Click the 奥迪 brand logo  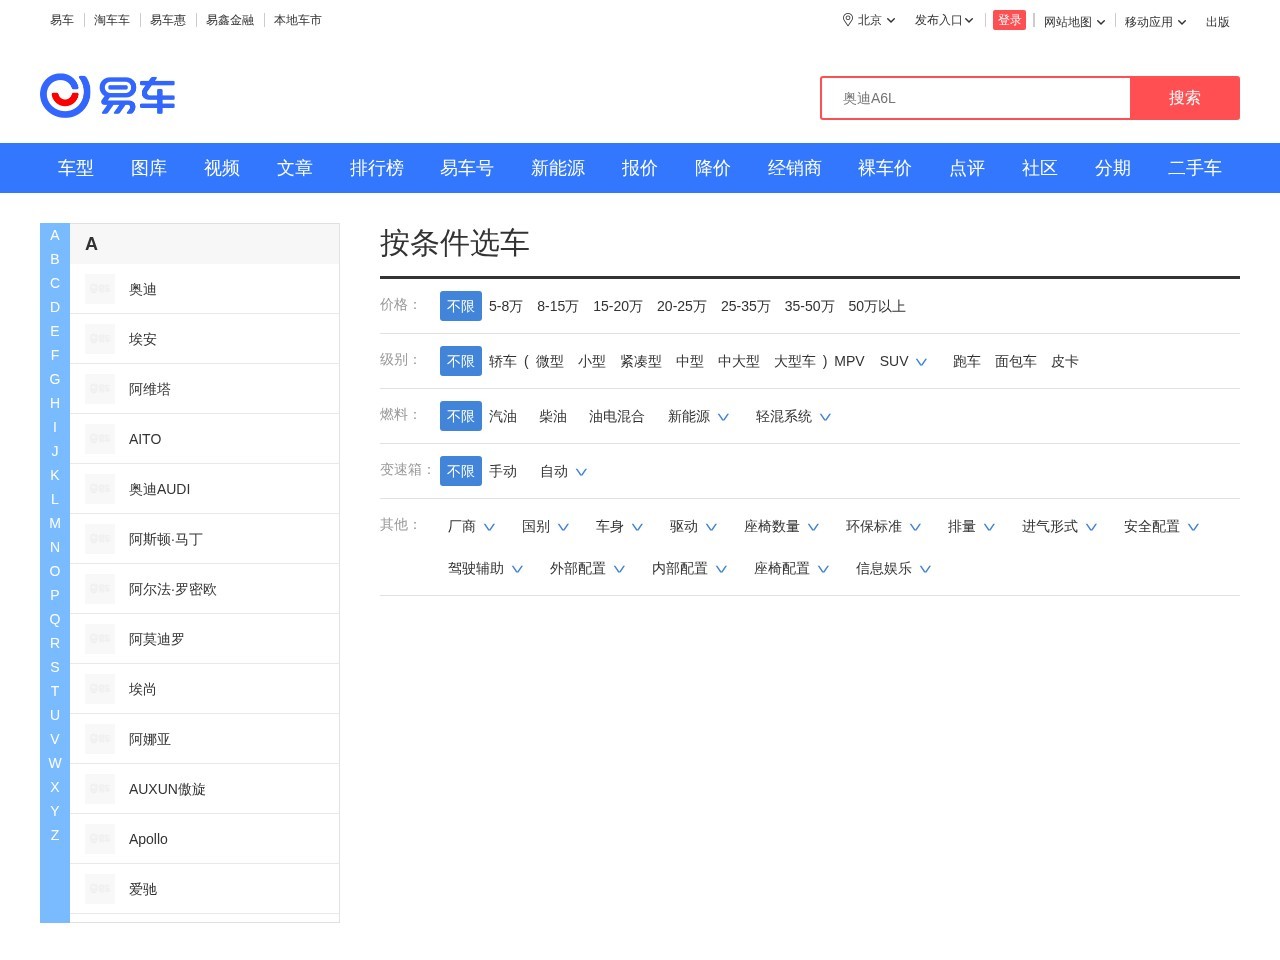pos(98,288)
